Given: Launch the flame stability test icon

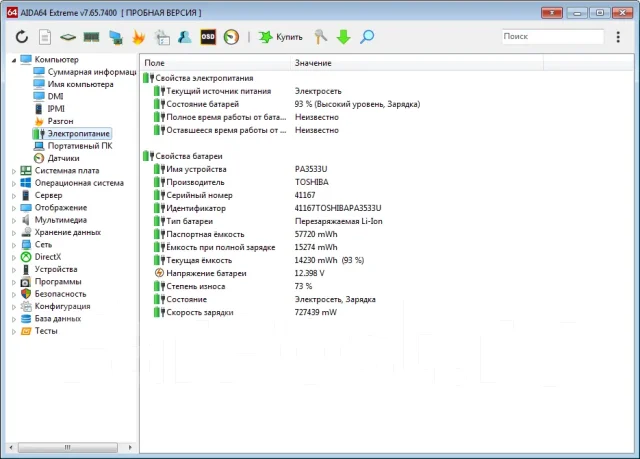Looking at the screenshot, I should (x=139, y=37).
